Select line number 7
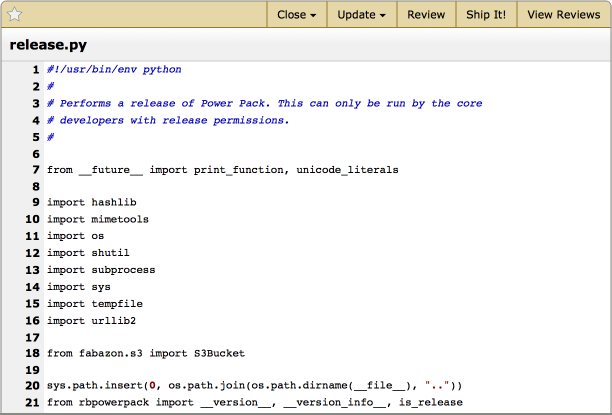Screen dimensions: 612x415 (36, 170)
